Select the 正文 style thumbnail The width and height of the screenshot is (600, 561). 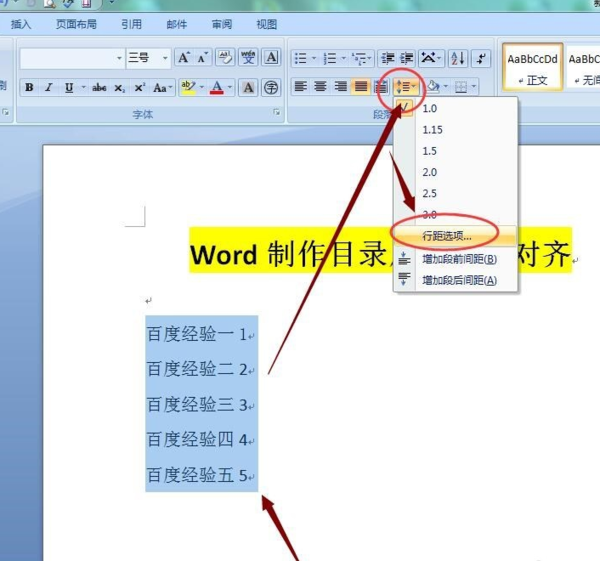[x=532, y=67]
